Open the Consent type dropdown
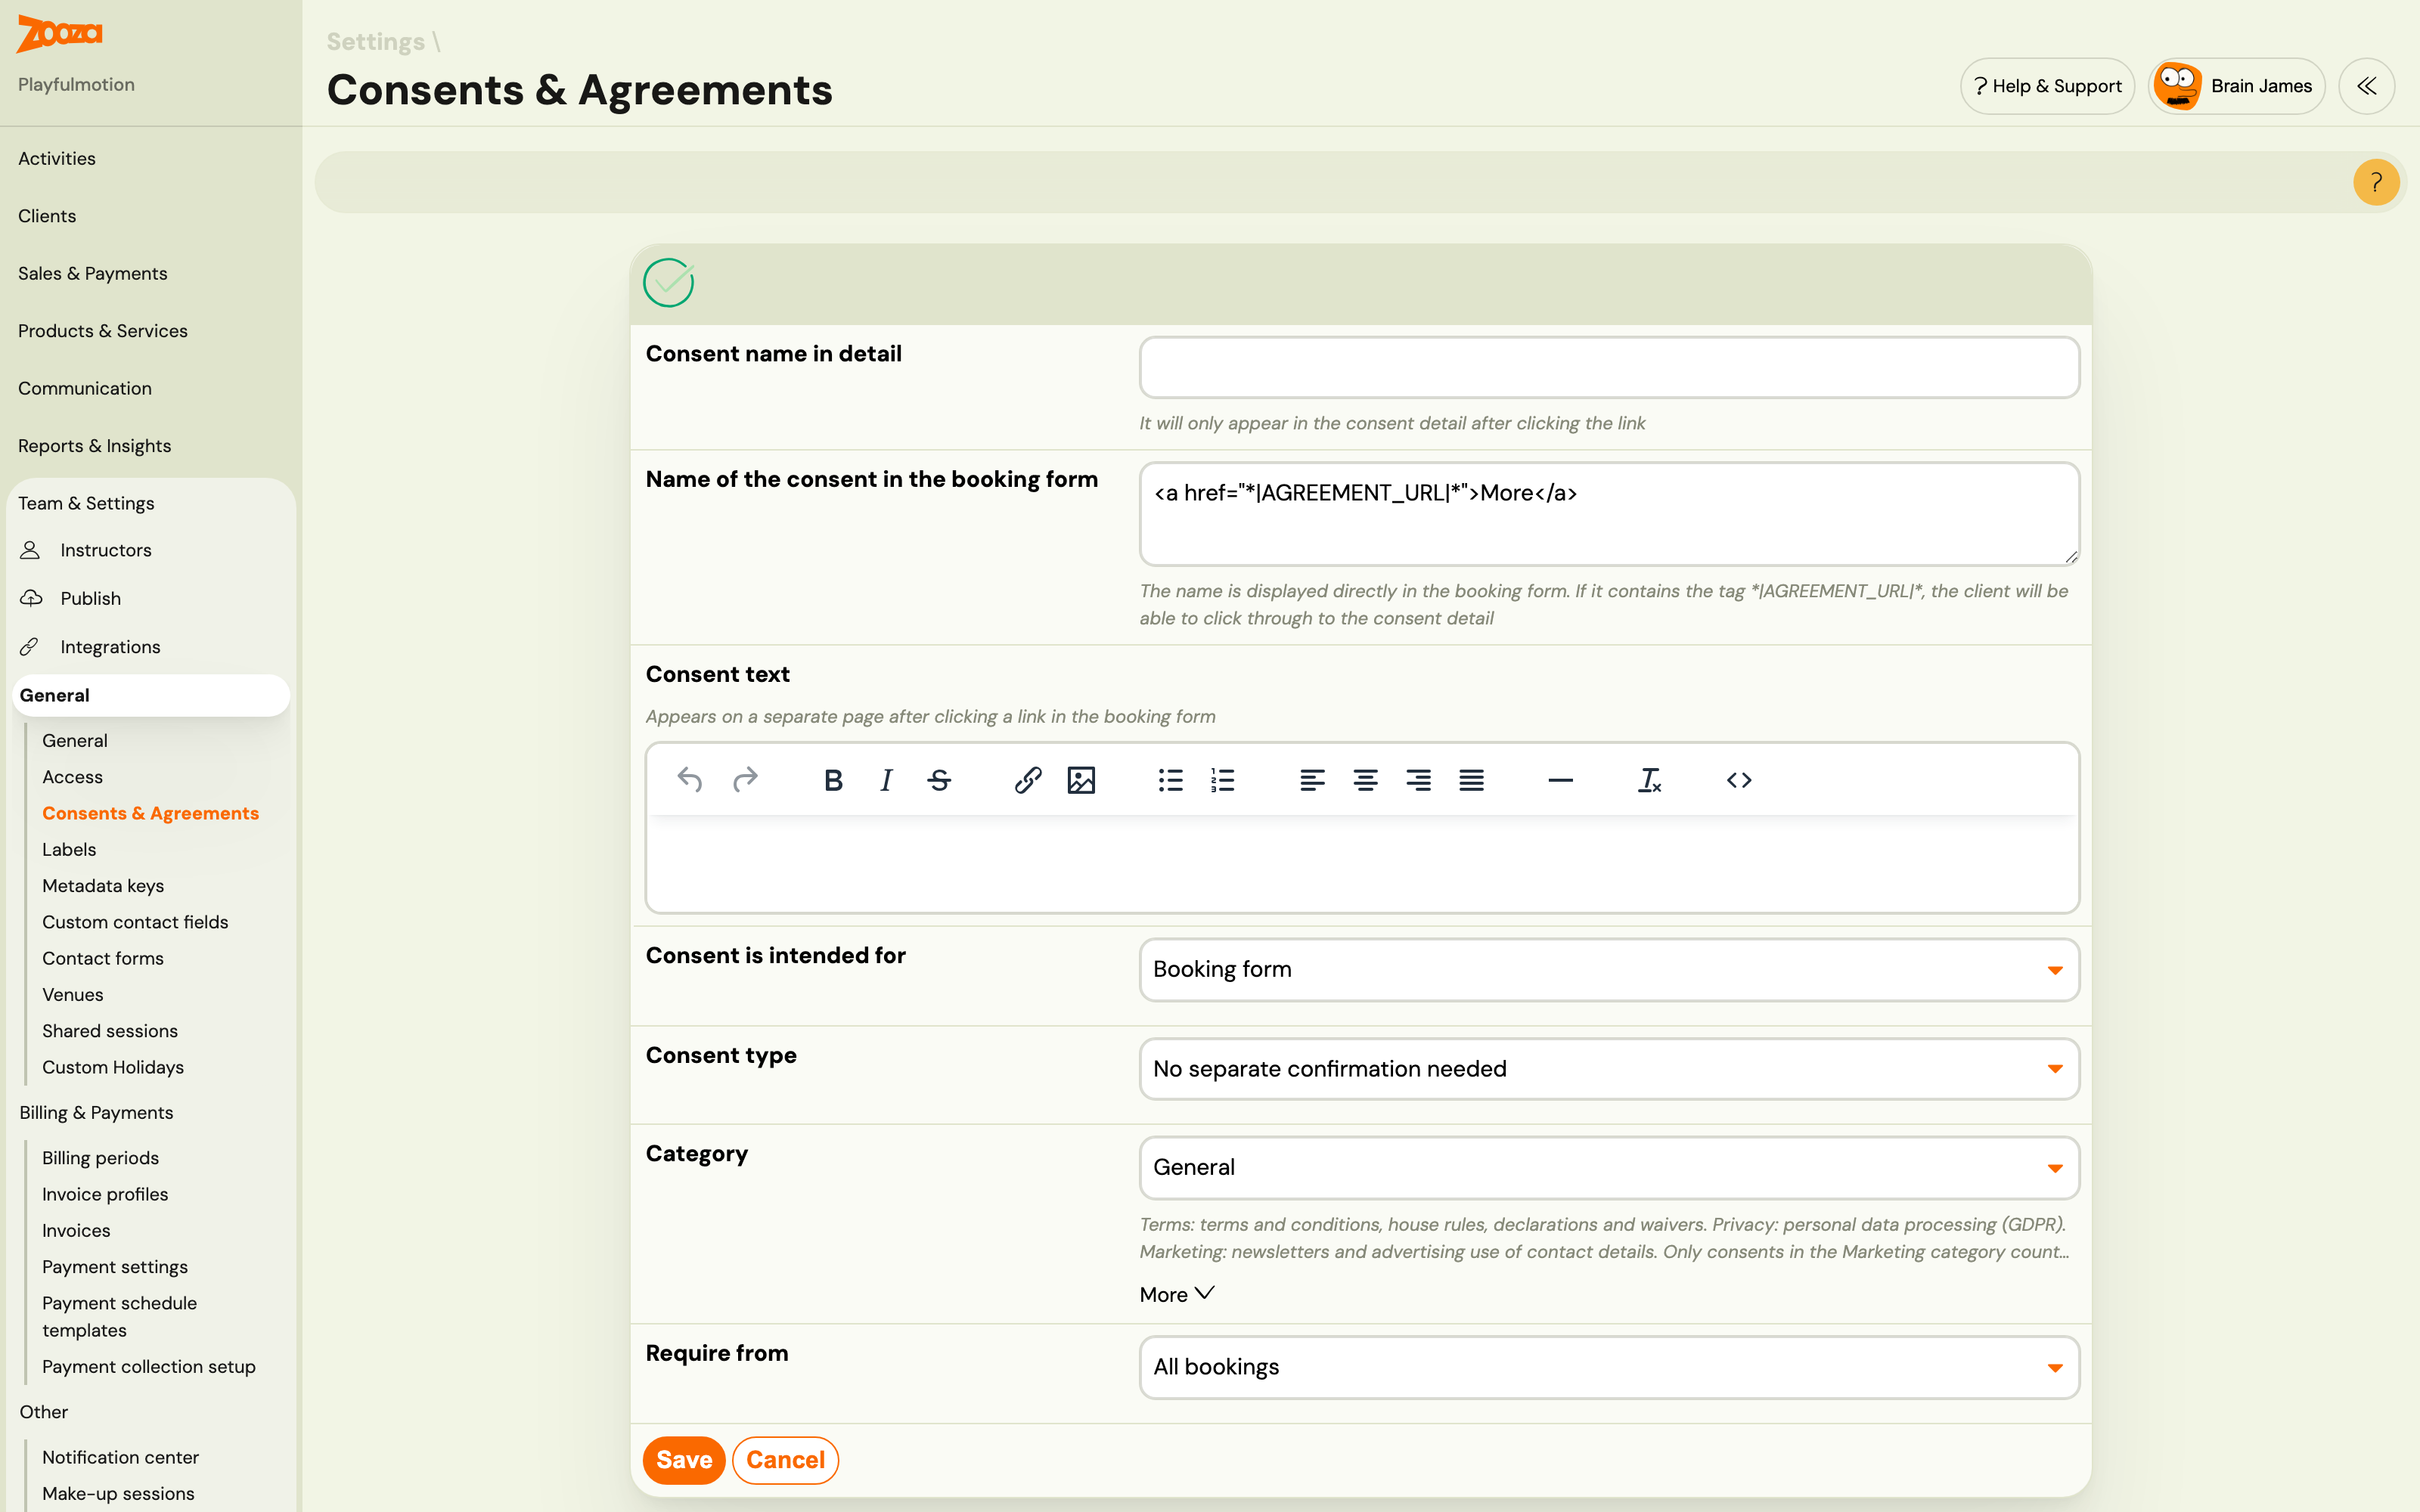Image resolution: width=2420 pixels, height=1512 pixels. pyautogui.click(x=1609, y=1069)
